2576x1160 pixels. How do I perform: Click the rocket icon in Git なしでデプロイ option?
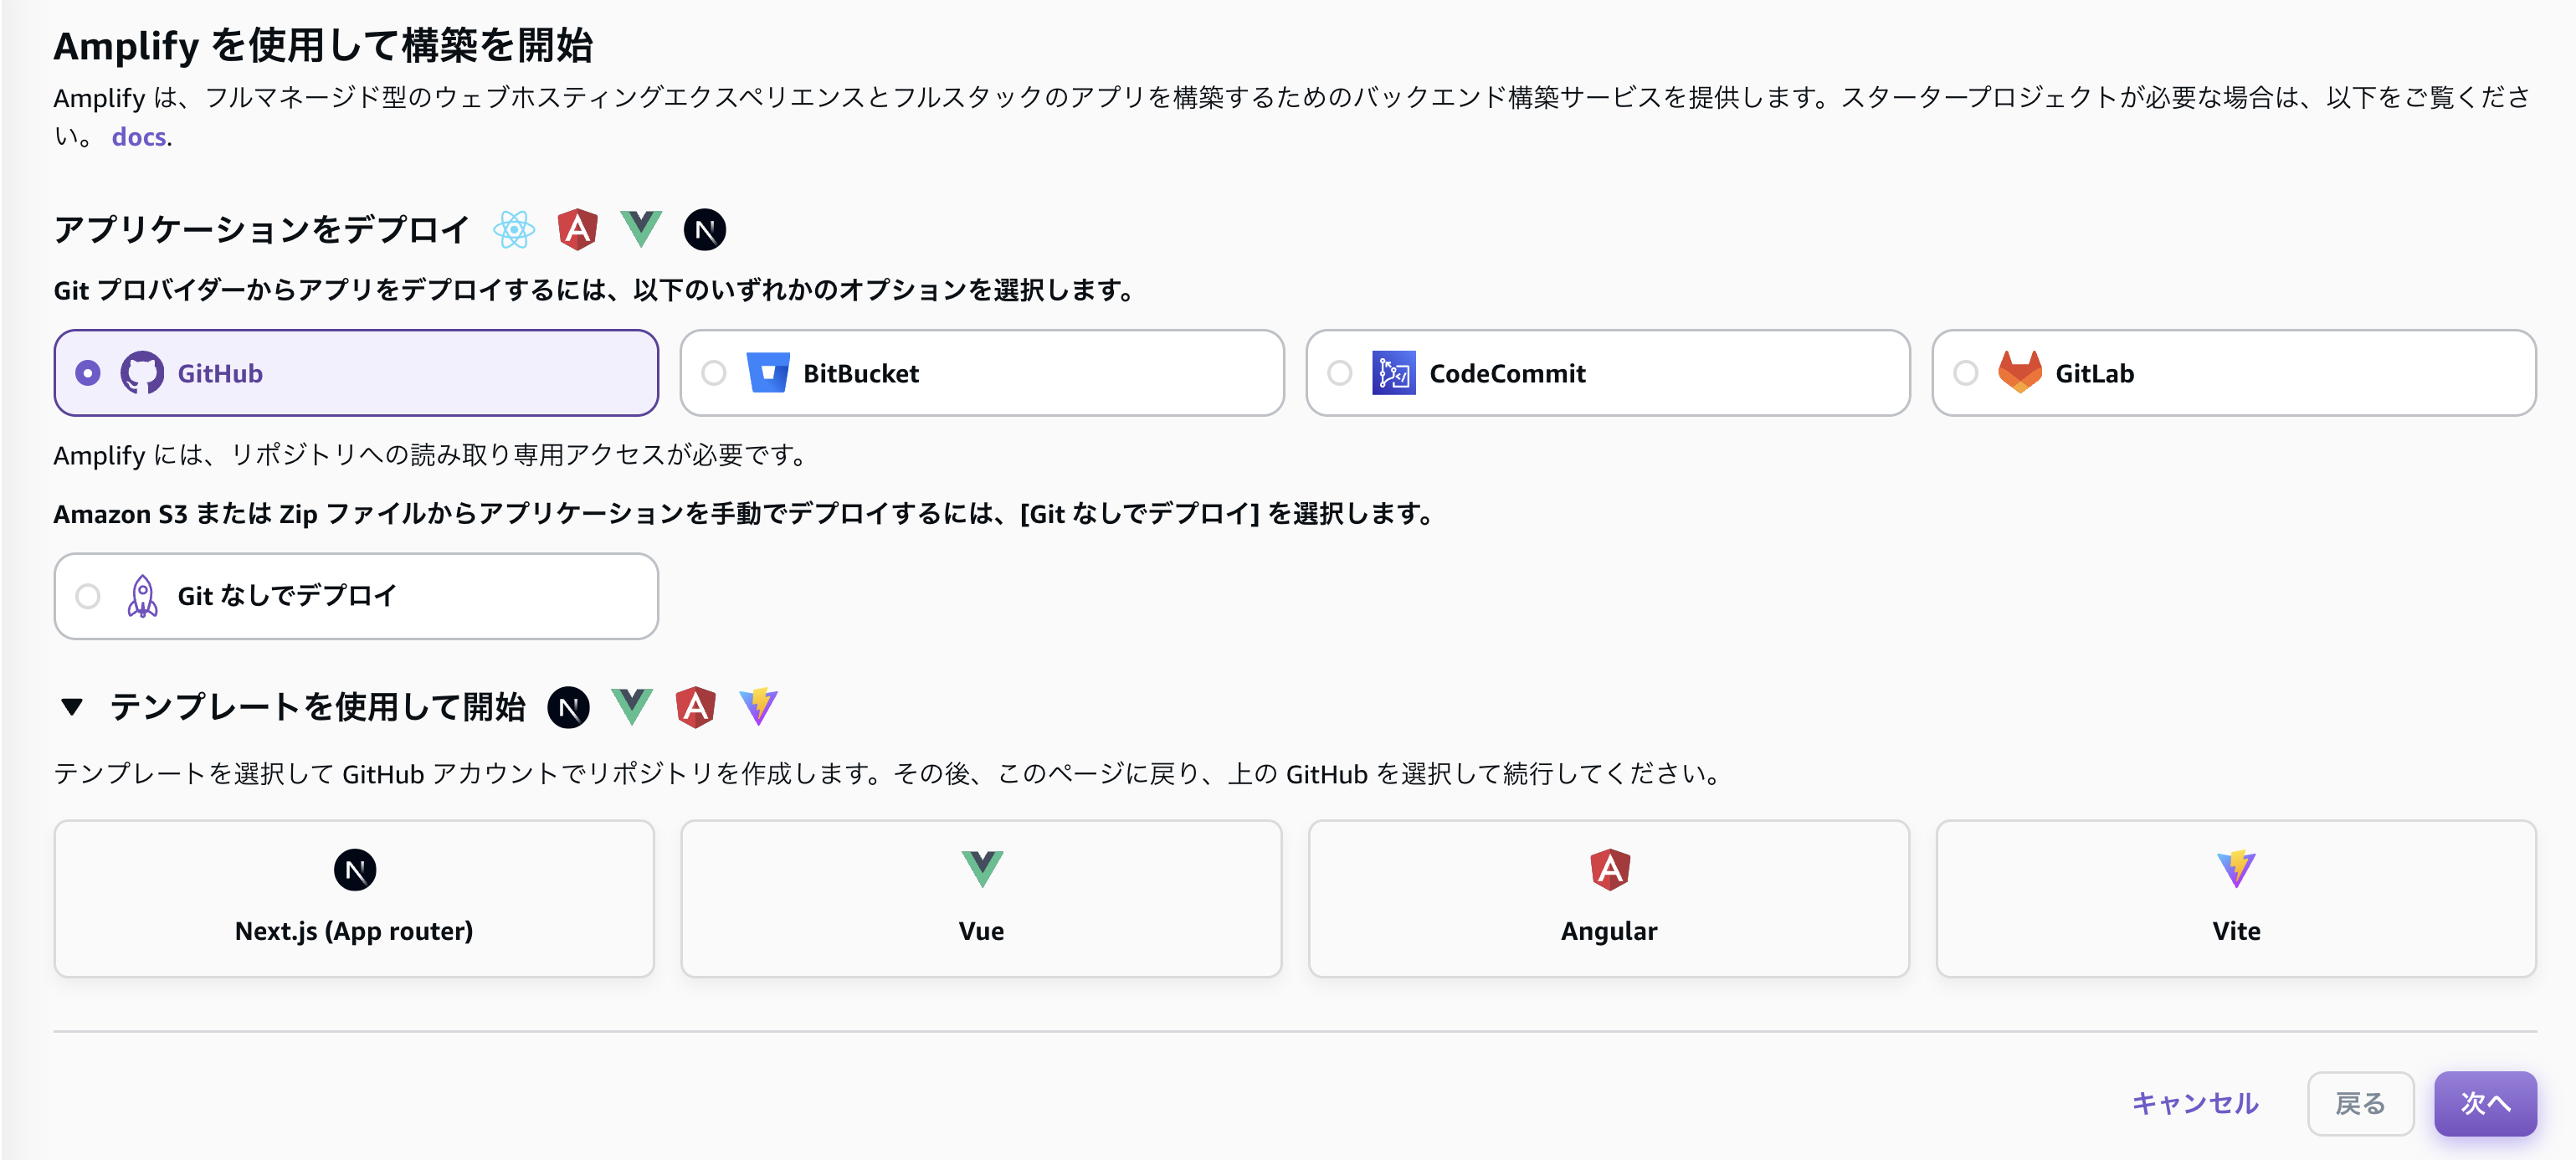[x=143, y=595]
